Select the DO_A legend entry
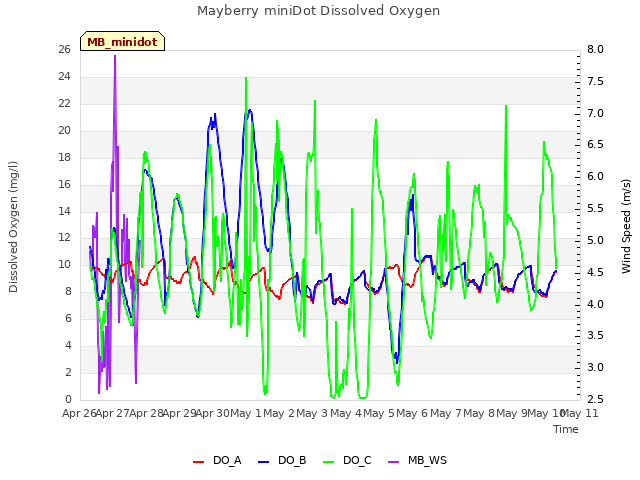Image resolution: width=640 pixels, height=480 pixels. (217, 461)
